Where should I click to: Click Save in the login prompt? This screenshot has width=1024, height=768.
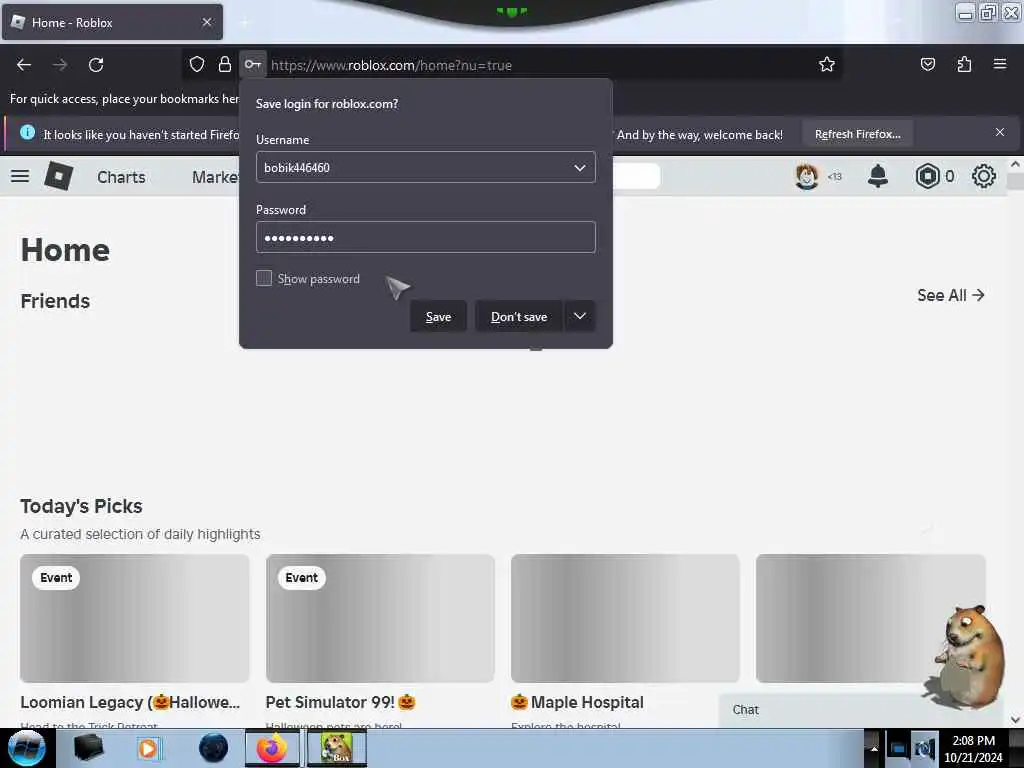pyautogui.click(x=438, y=317)
